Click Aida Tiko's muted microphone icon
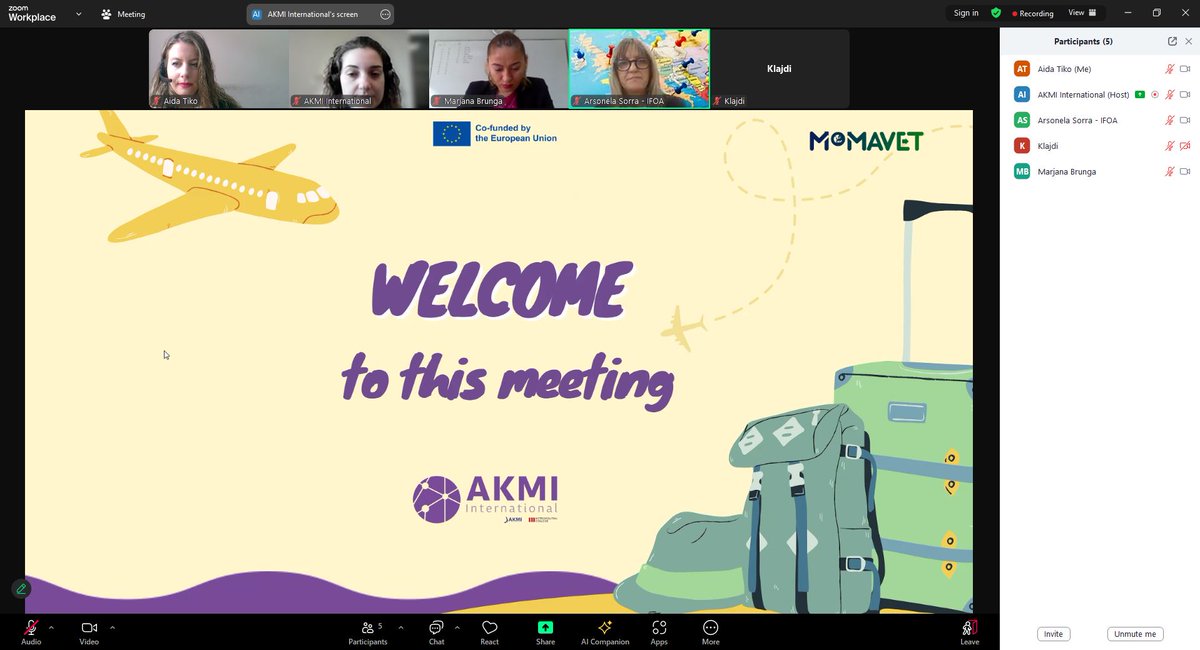The image size is (1200, 650). 1170,68
